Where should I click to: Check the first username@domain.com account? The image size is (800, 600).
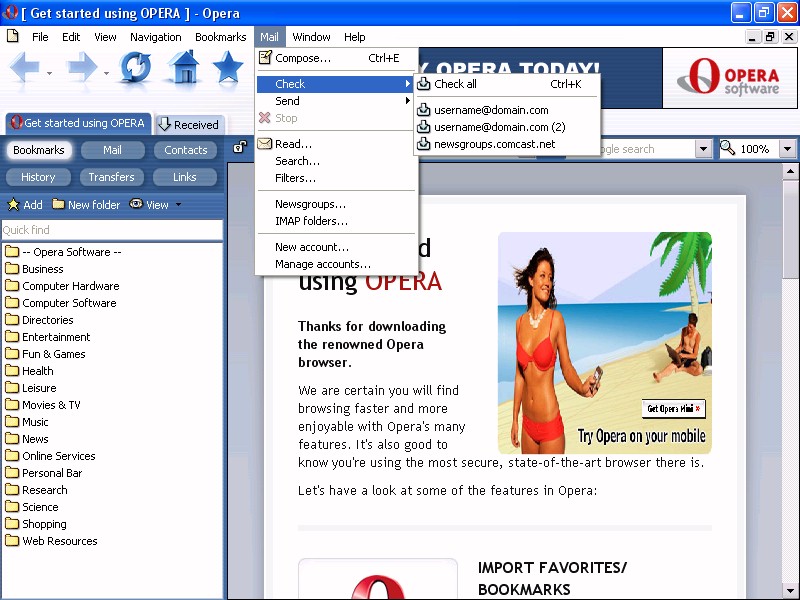[x=507, y=110]
